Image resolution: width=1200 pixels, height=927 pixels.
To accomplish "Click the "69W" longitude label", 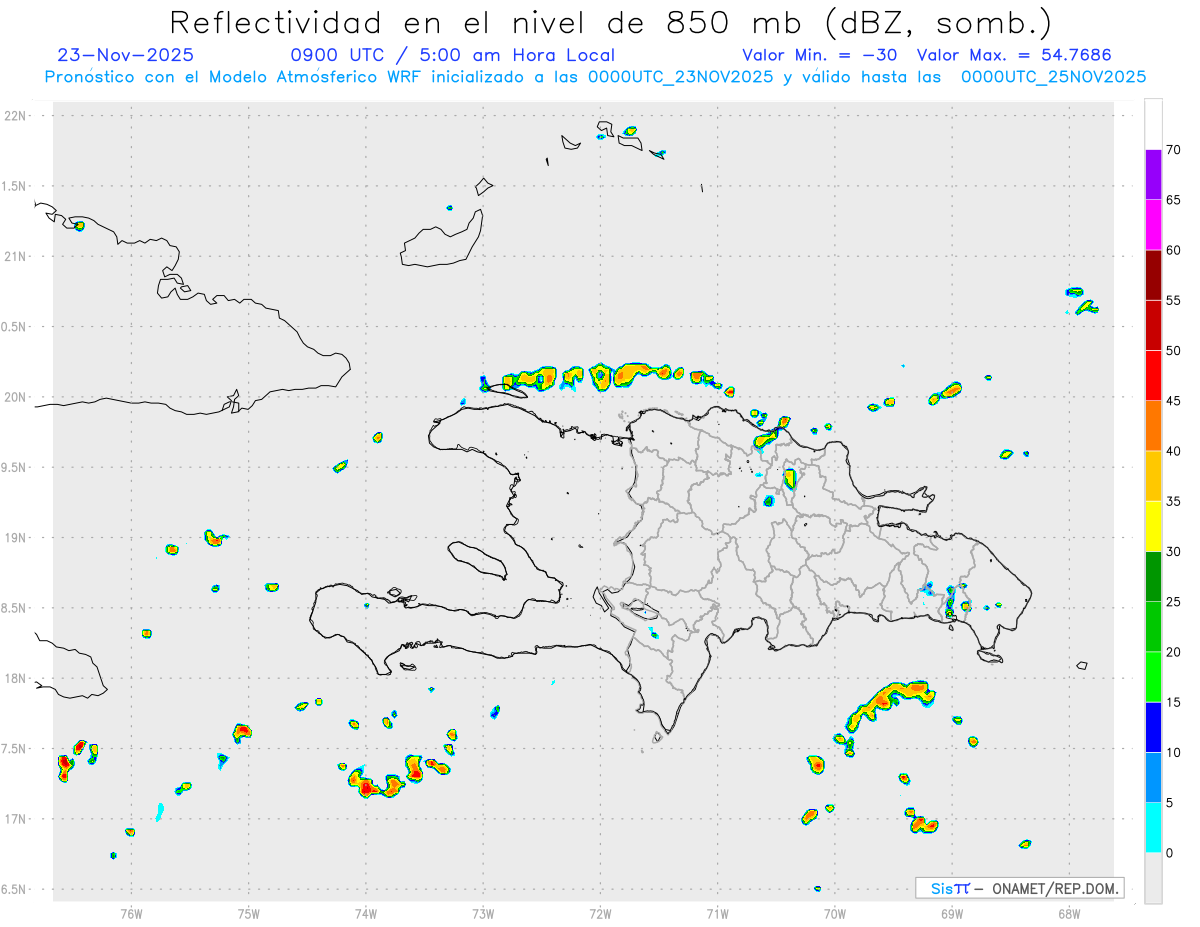I will [x=952, y=913].
